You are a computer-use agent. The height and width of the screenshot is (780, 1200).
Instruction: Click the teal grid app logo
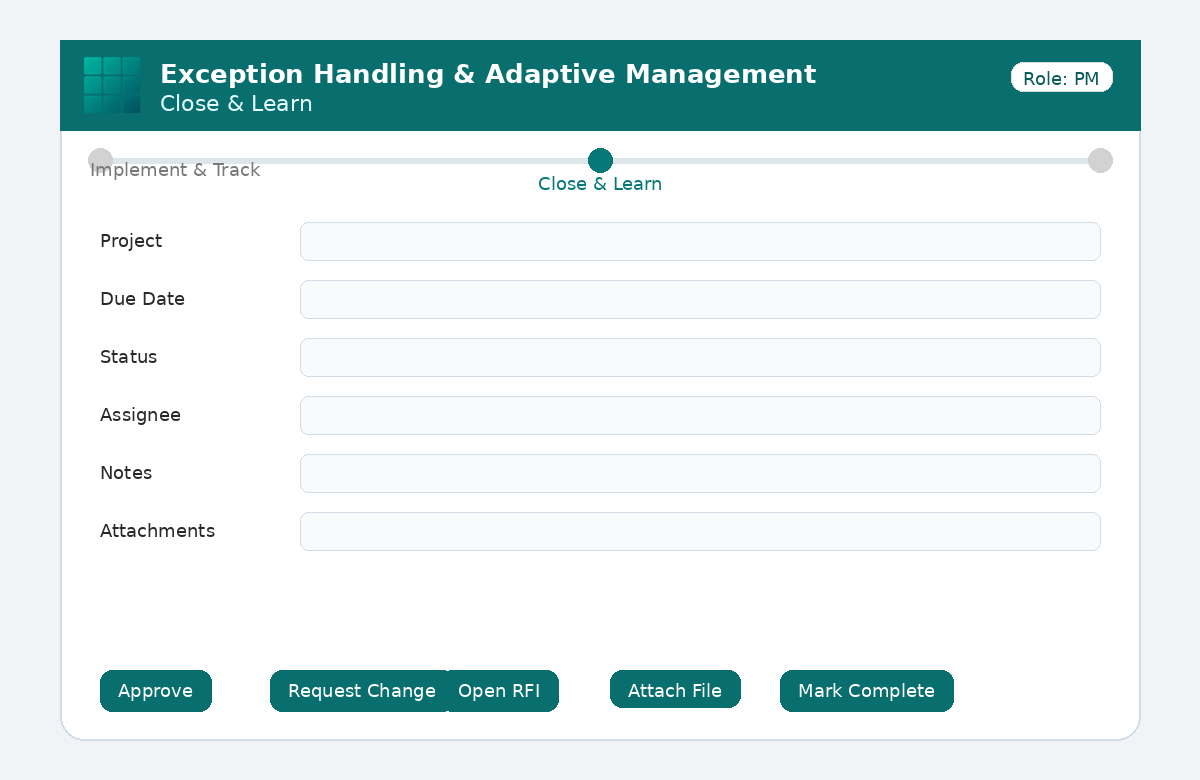pyautogui.click(x=112, y=85)
